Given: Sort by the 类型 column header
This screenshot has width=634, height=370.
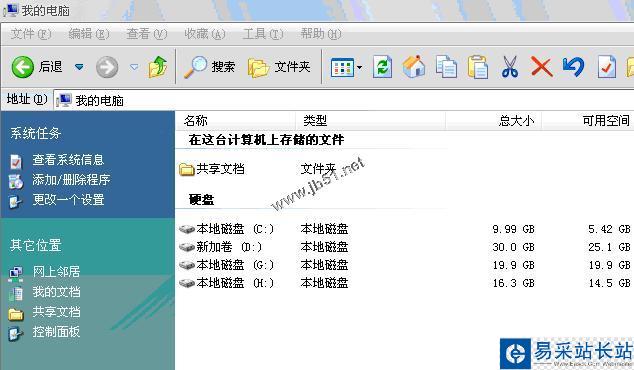Looking at the screenshot, I should click(x=371, y=121).
